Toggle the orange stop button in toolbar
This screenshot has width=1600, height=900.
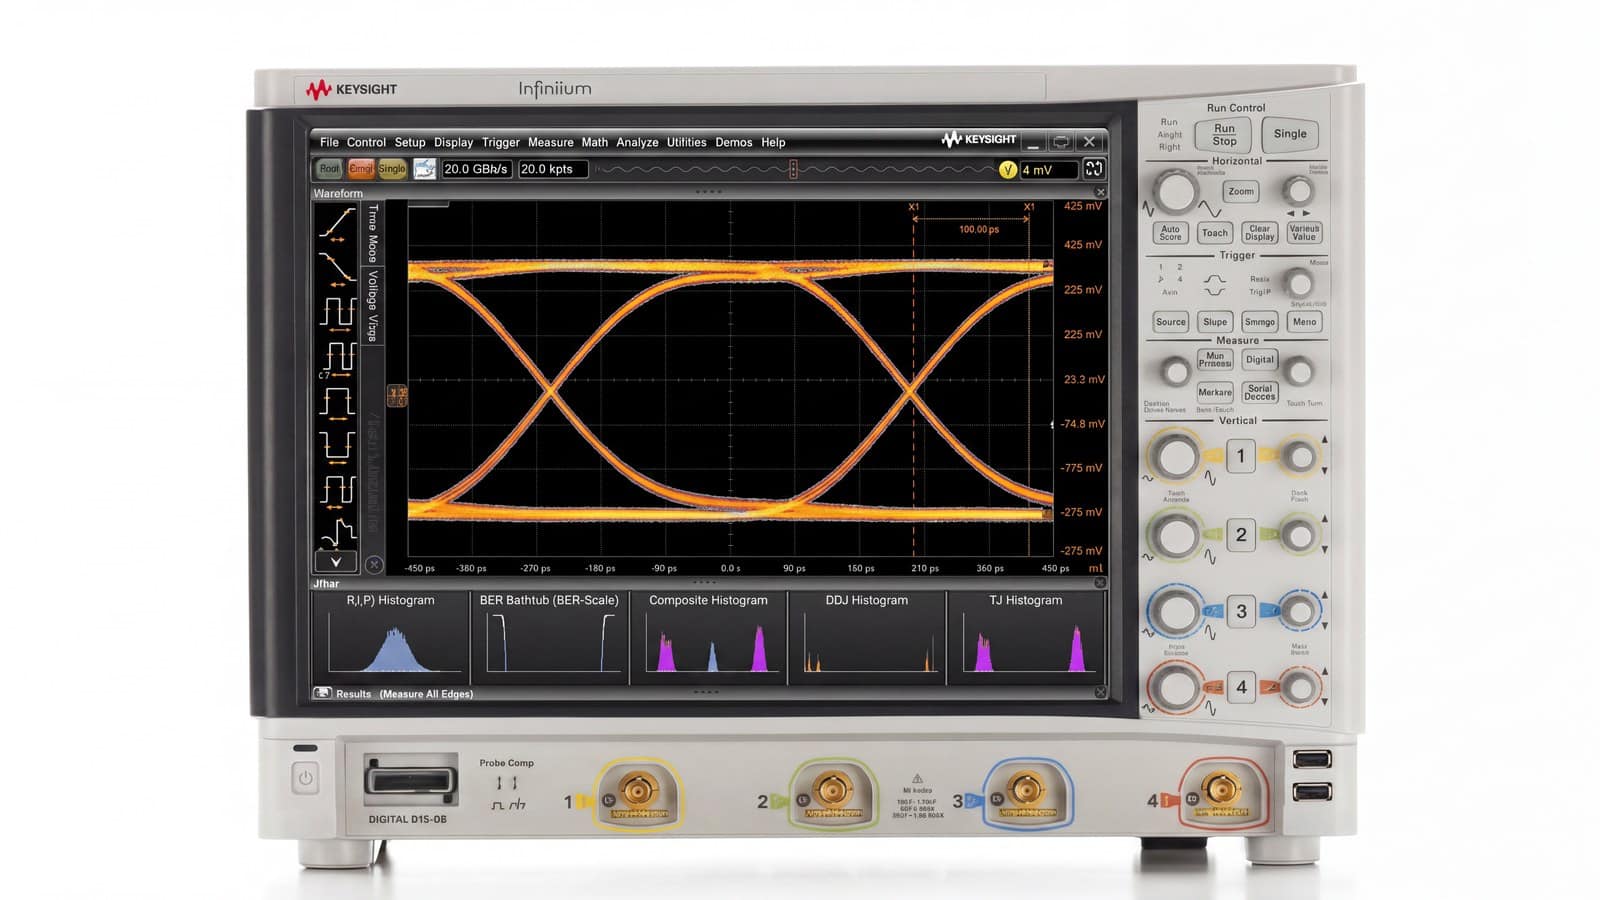click(360, 169)
